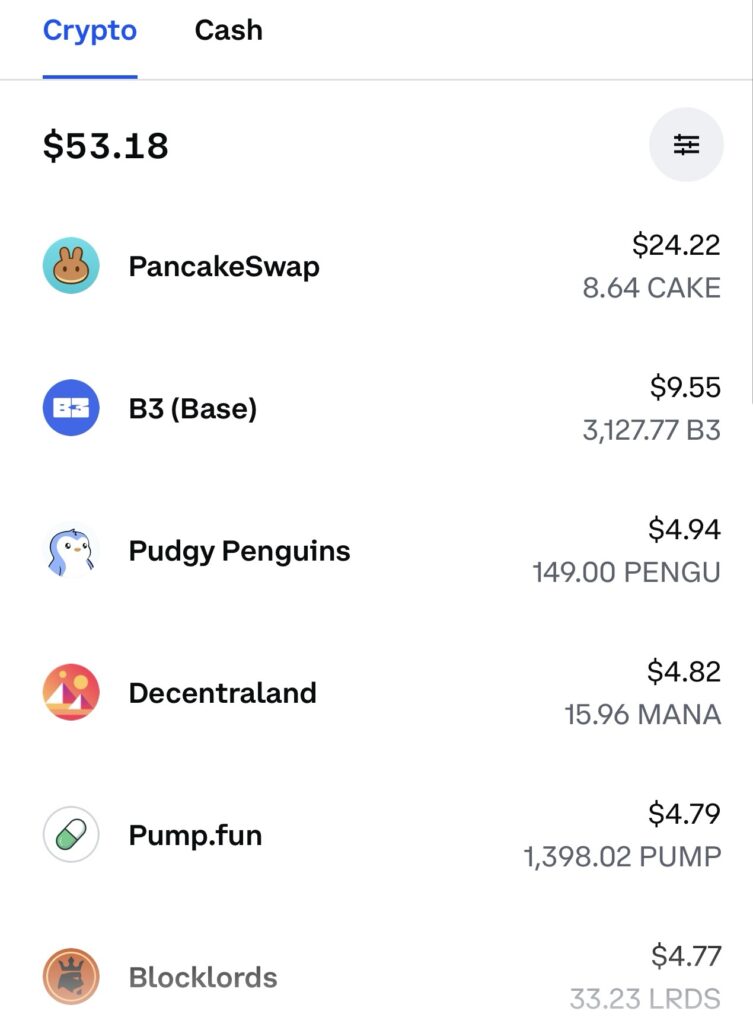Select the Pudgy Penguins asset name
Viewport: 753px width, 1024px height.
pos(239,552)
